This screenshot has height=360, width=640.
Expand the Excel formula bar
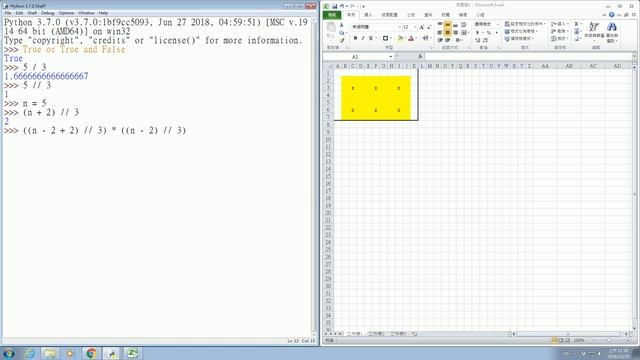click(634, 57)
